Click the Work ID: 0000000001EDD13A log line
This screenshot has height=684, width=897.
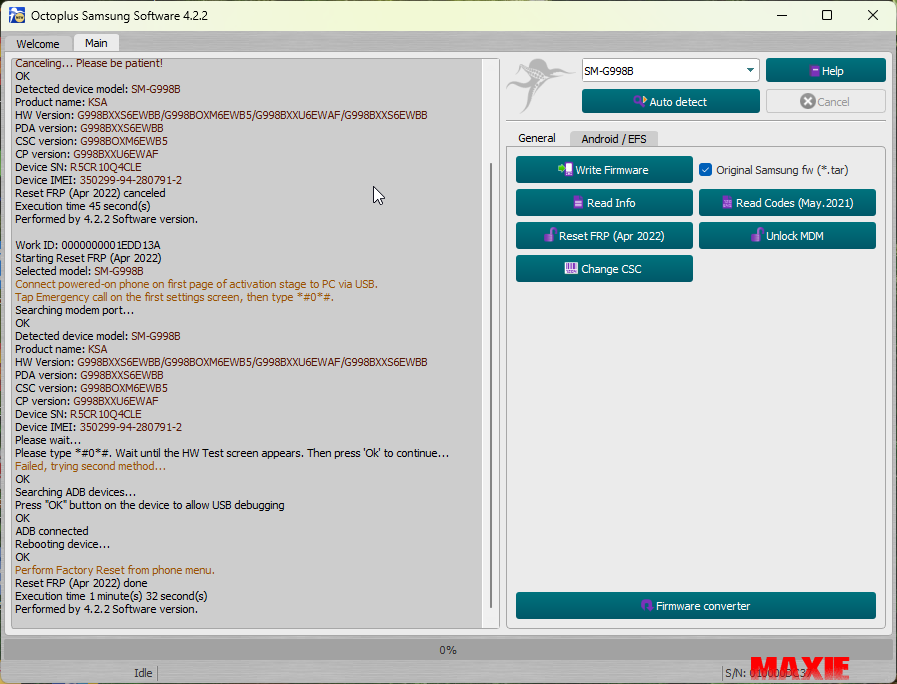88,245
